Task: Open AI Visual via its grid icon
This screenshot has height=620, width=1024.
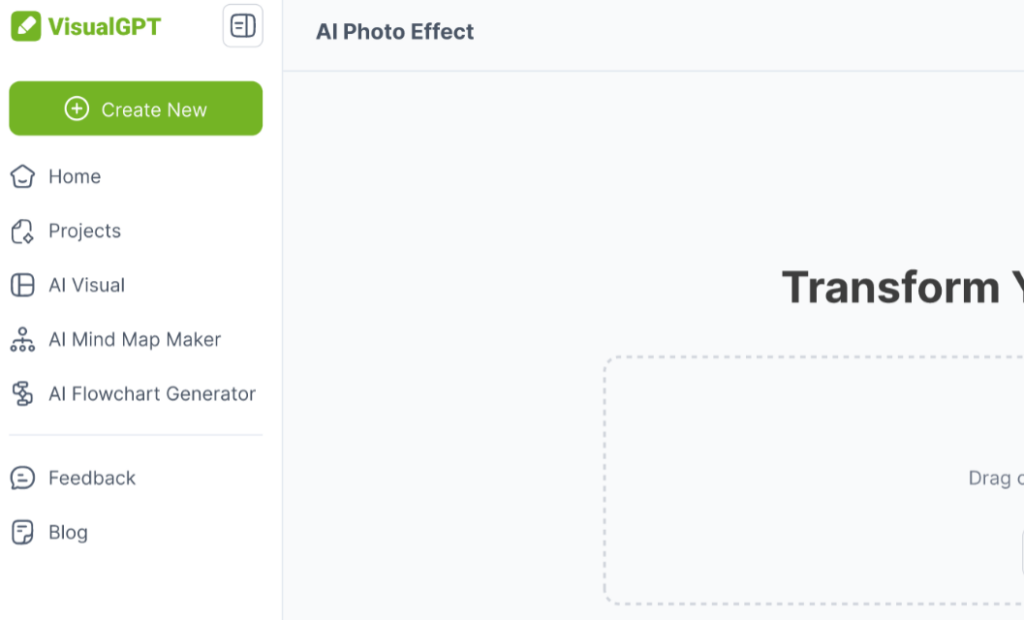Action: 20,285
